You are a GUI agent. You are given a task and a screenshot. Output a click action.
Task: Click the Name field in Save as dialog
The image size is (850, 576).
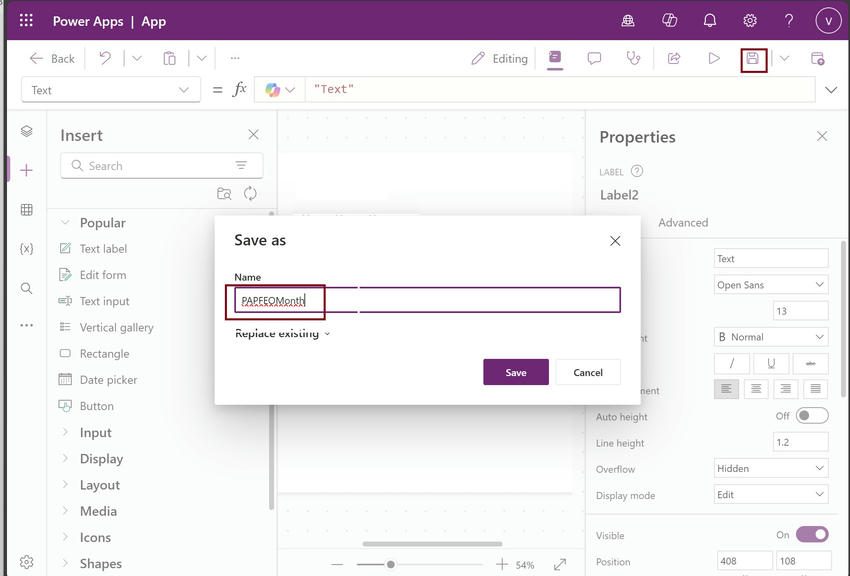[x=427, y=300]
